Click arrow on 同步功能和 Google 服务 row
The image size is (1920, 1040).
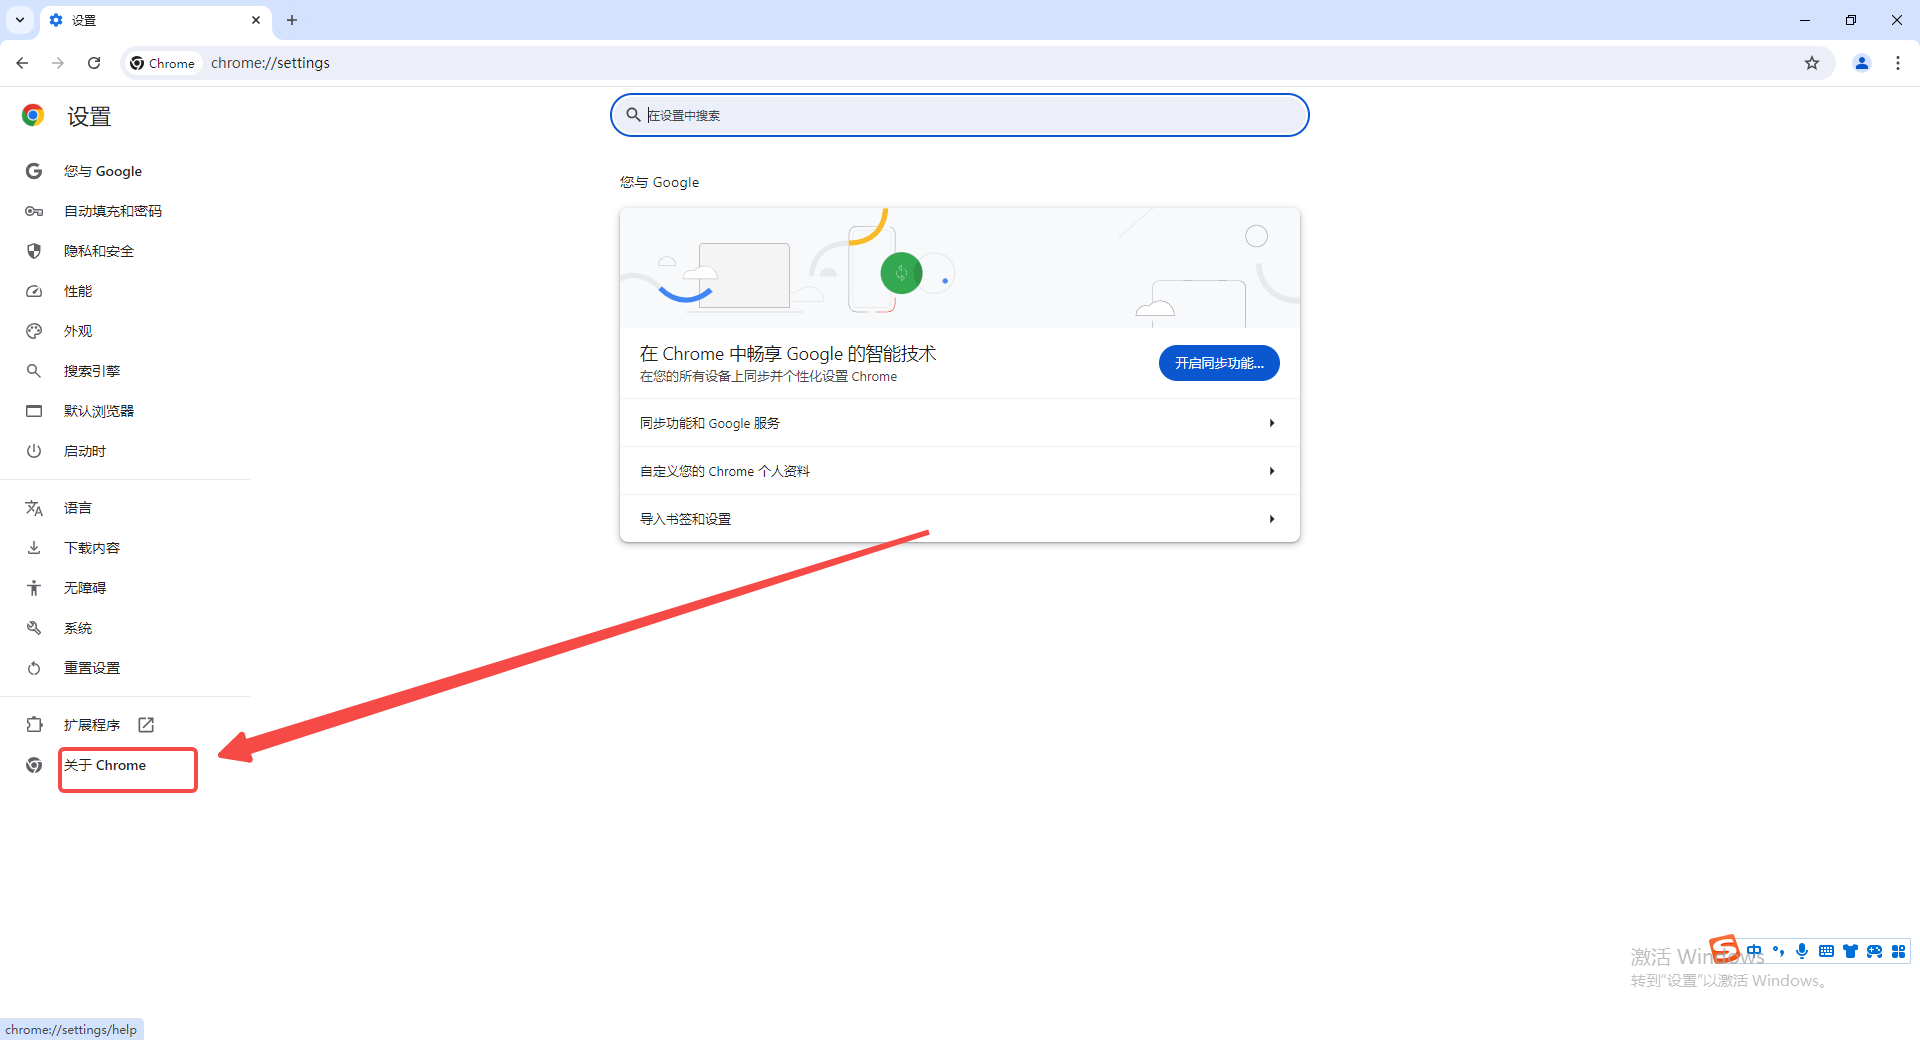1272,423
